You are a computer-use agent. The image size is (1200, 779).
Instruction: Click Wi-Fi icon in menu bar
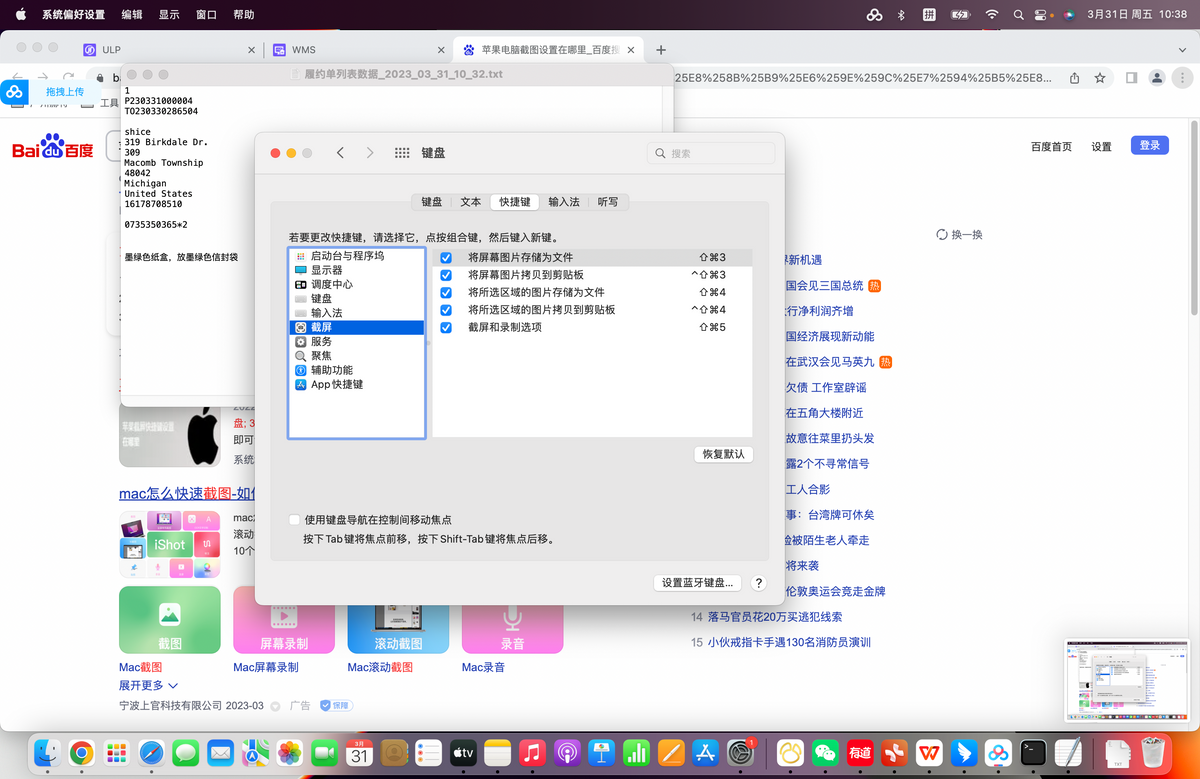point(991,15)
